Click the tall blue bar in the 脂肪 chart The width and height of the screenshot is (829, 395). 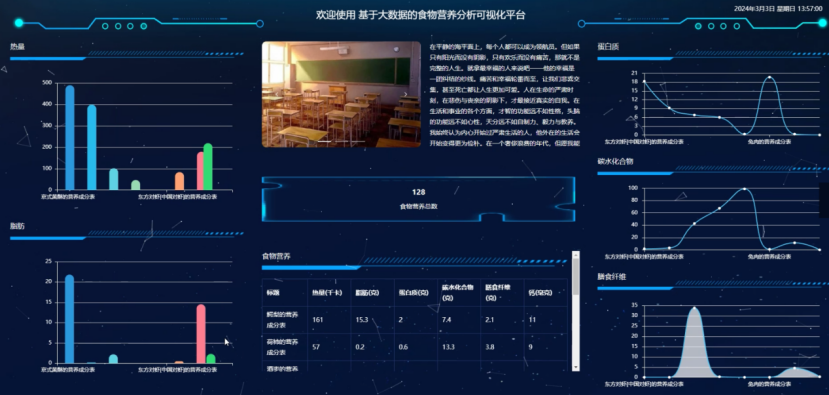[x=69, y=319]
